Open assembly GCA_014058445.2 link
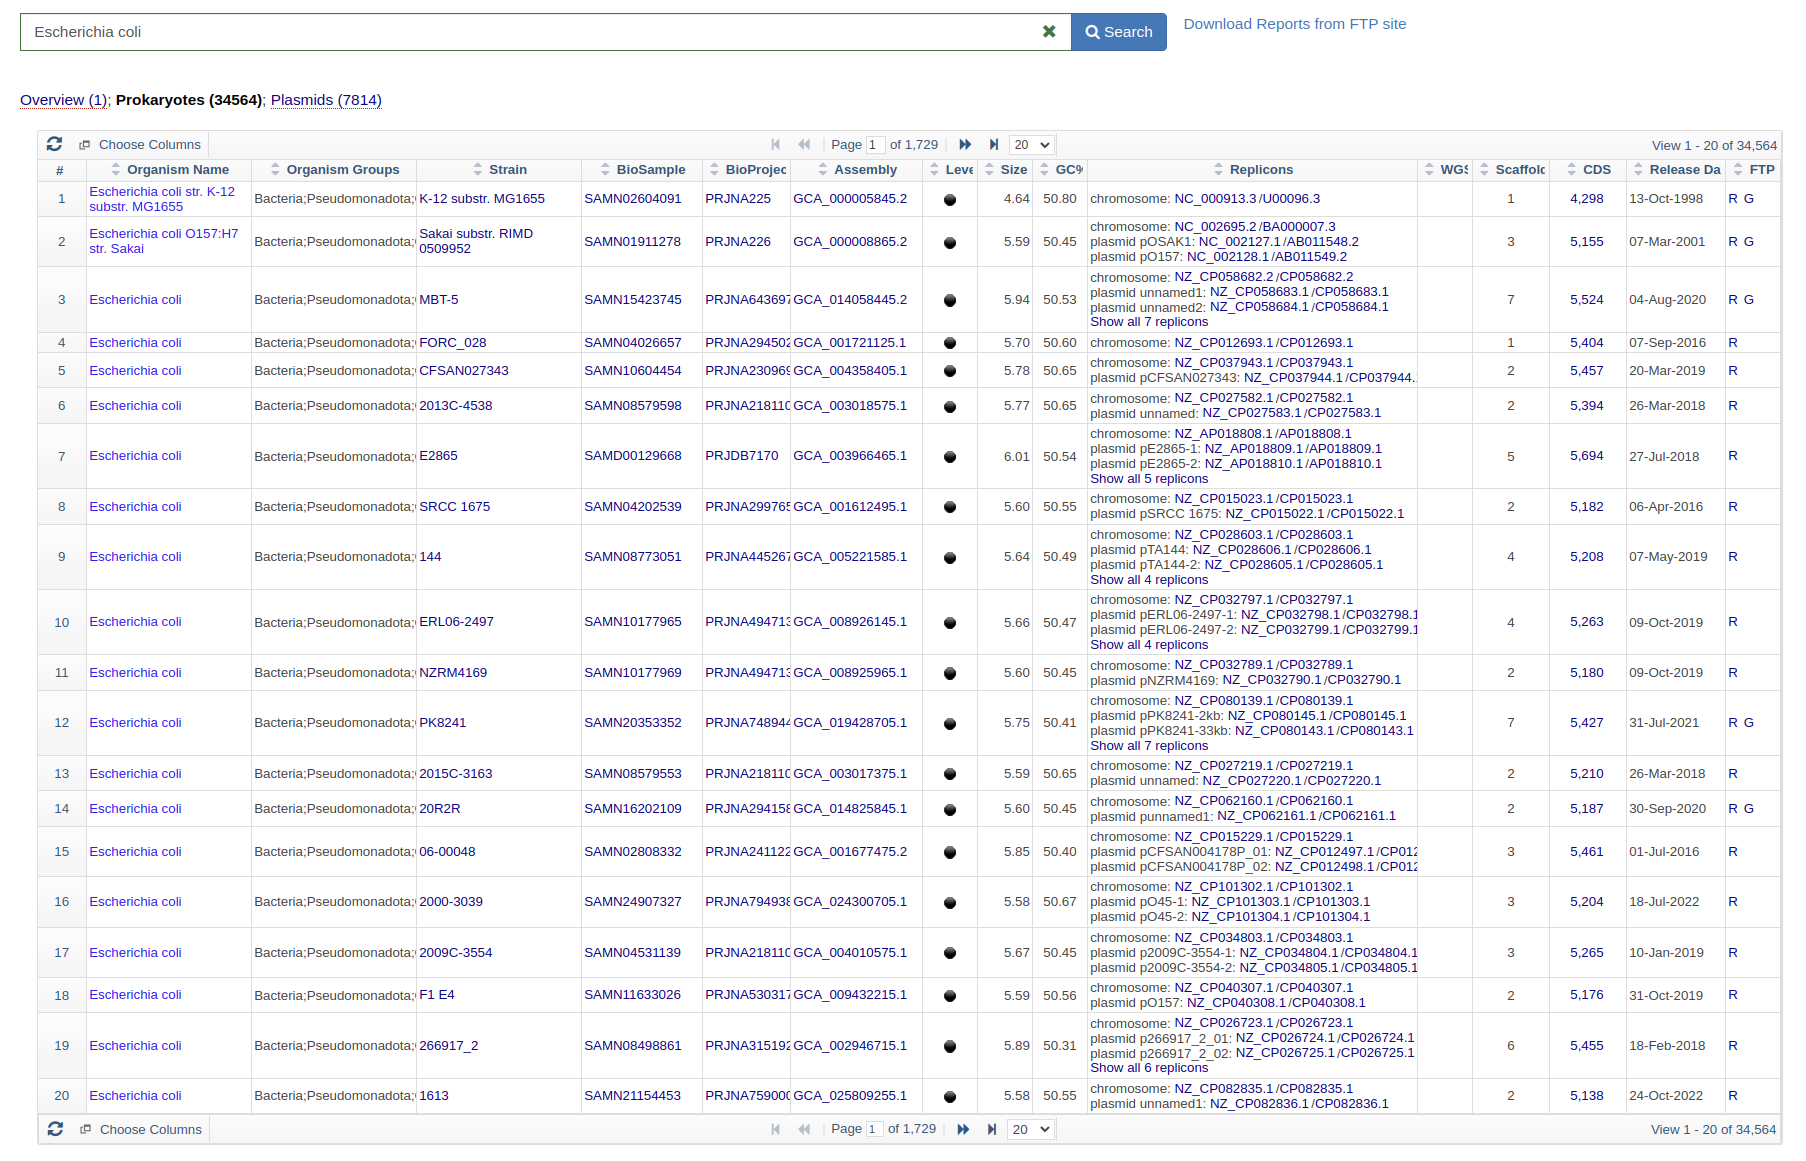 (x=850, y=300)
